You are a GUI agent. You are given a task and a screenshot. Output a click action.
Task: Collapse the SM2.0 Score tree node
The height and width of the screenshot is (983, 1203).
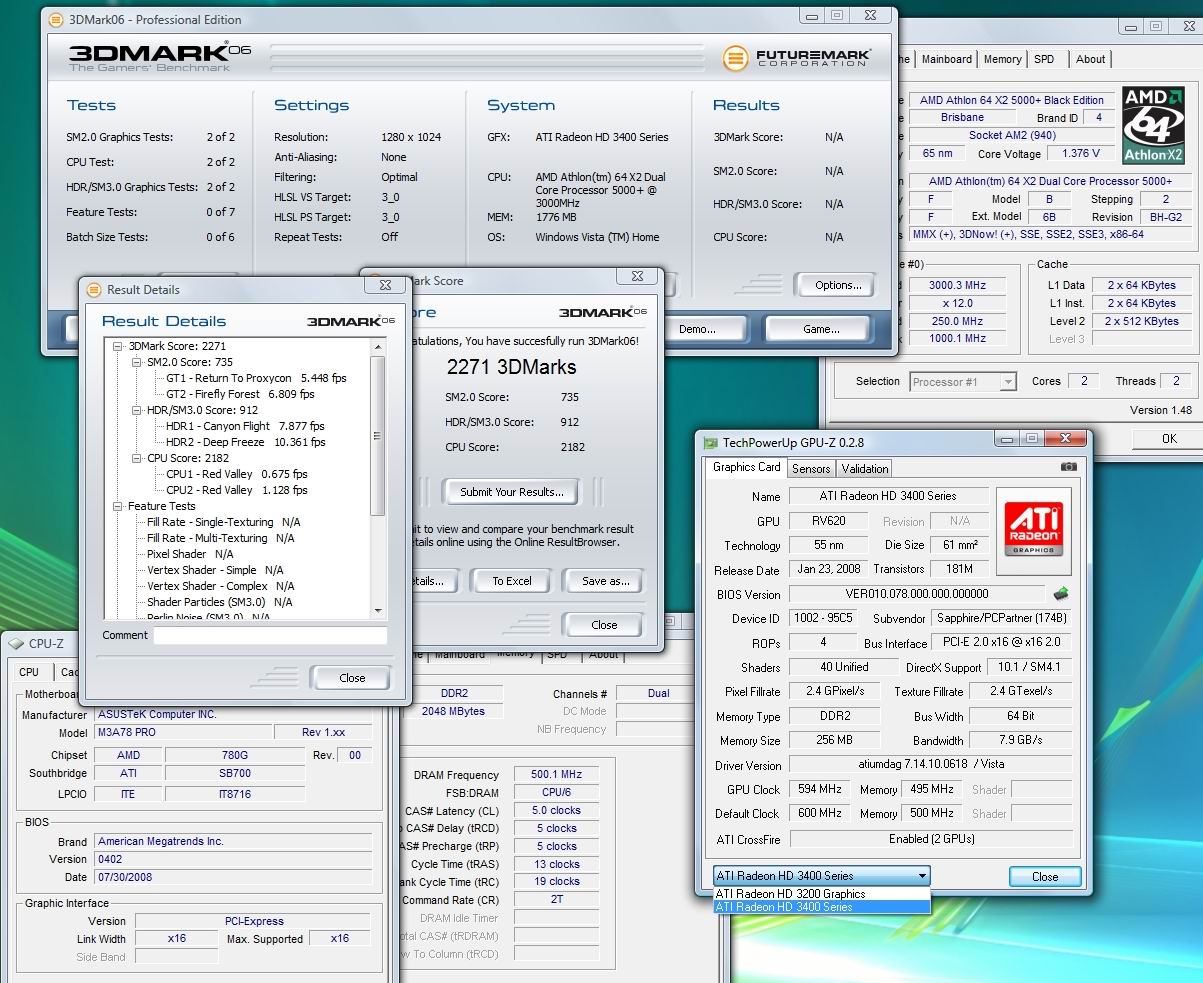[138, 362]
